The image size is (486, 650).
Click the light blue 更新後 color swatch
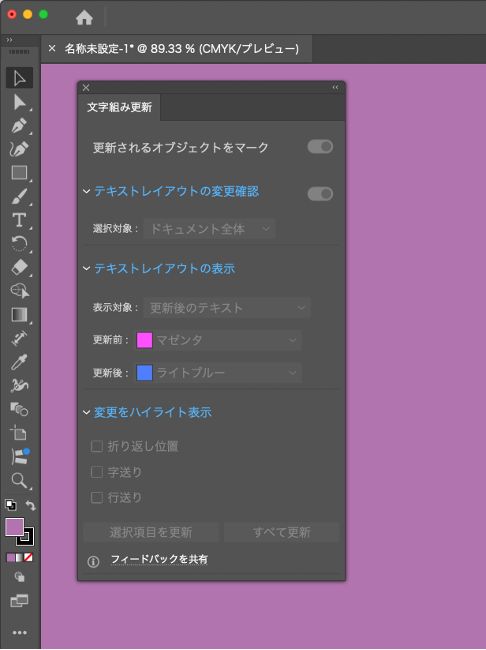pyautogui.click(x=144, y=373)
